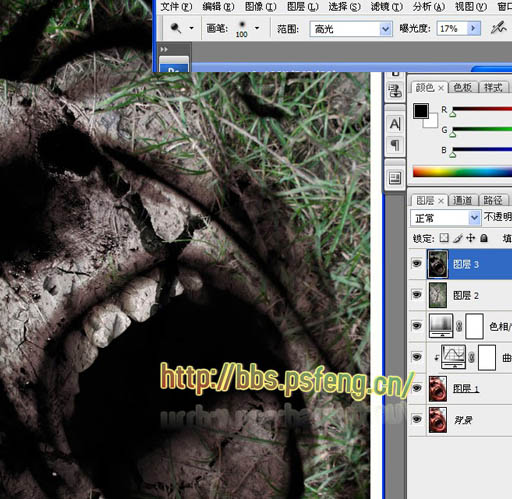Image resolution: width=512 pixels, height=499 pixels.
Task: Open the Paragraph panel icon
Action: (x=395, y=145)
